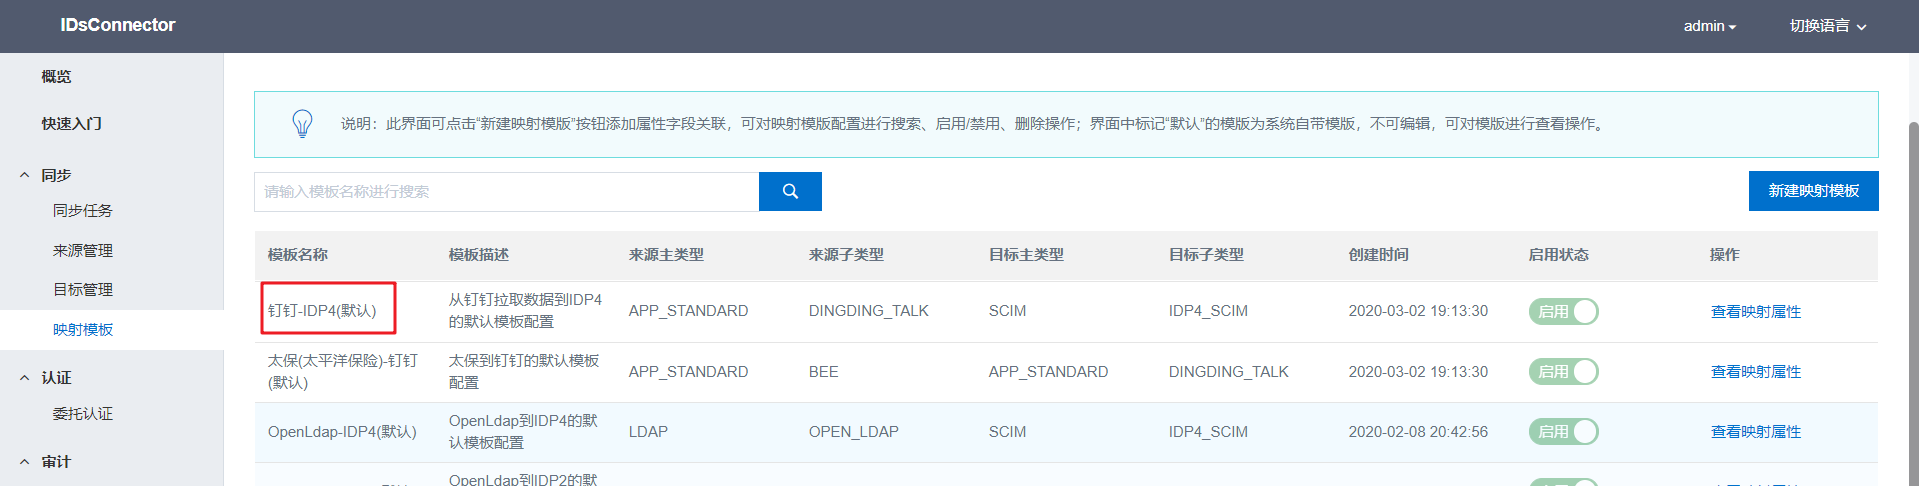The image size is (1919, 486).
Task: Open 查看映射属性 for OpenLdap-IDP4(默认) row
Action: [x=1755, y=432]
